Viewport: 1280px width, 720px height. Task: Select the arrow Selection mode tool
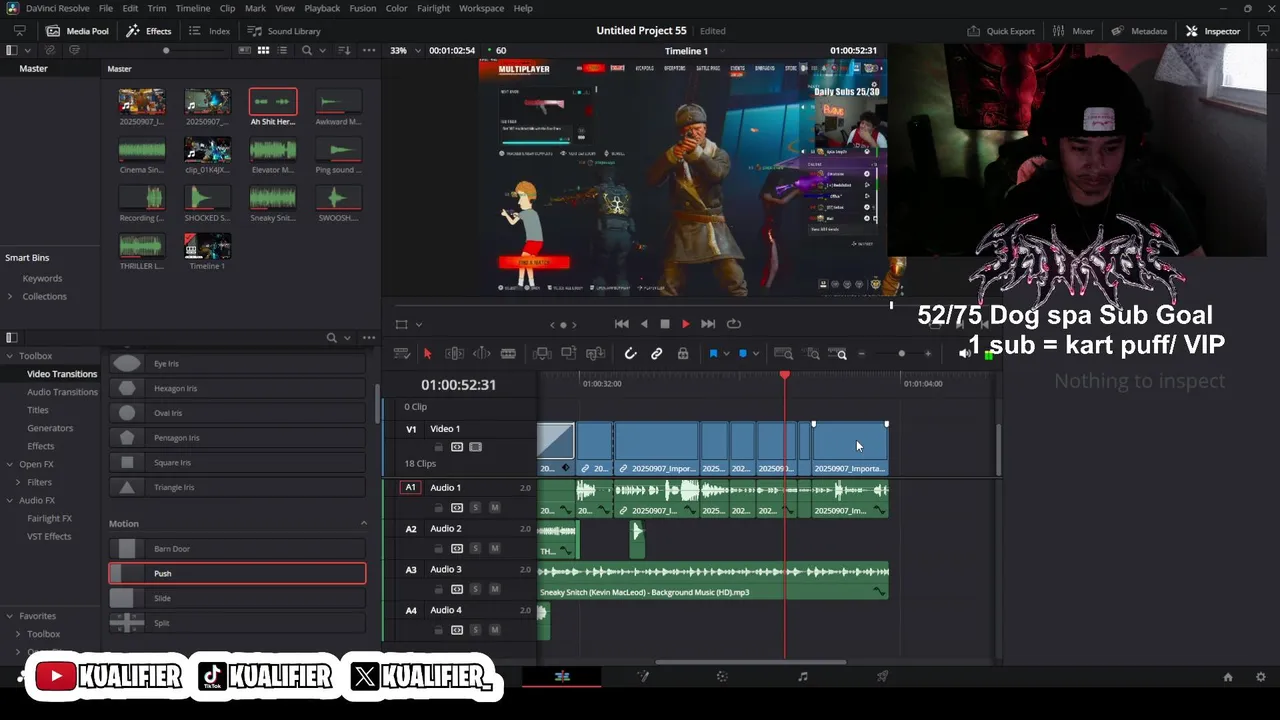click(x=427, y=354)
